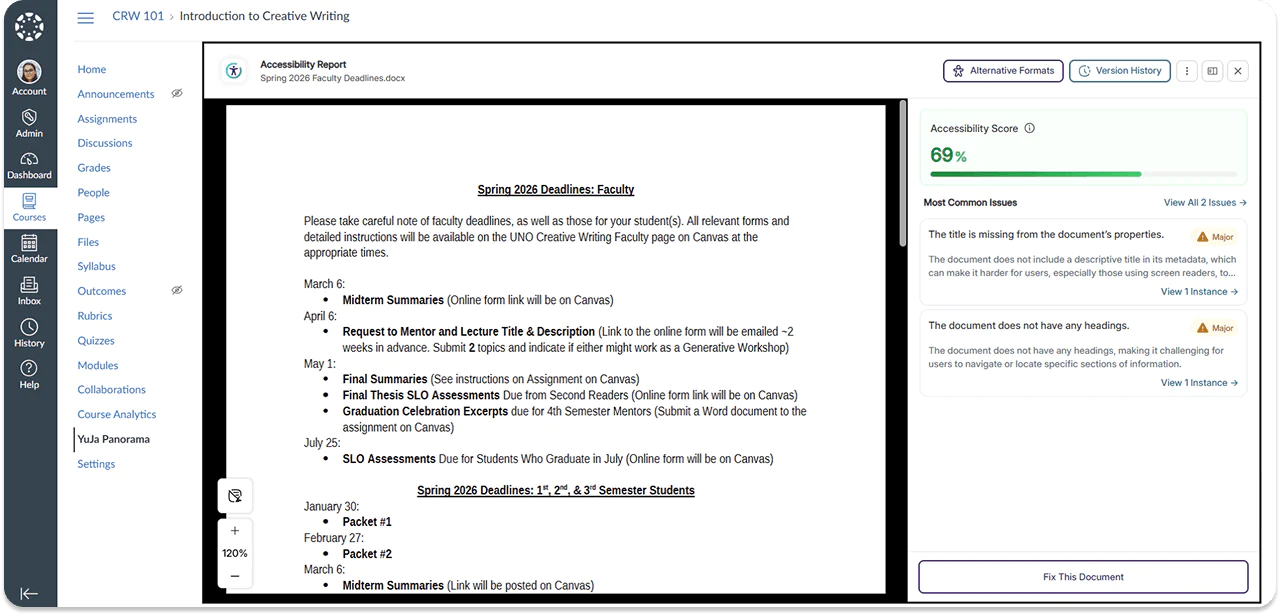Screen dimensions: 1280x615
Task: Click the Major badge on no headings issue
Action: click(1216, 328)
